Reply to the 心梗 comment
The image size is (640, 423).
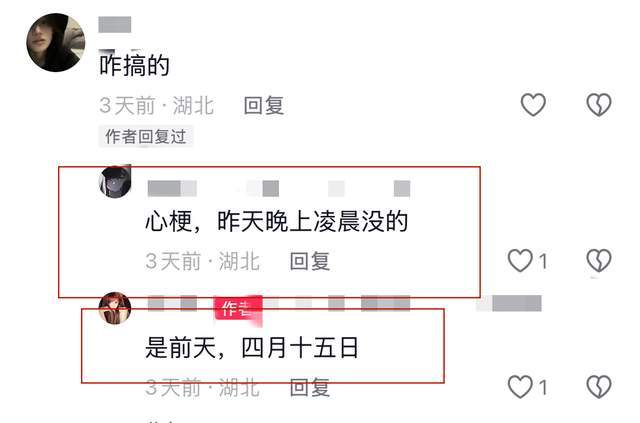pos(309,261)
